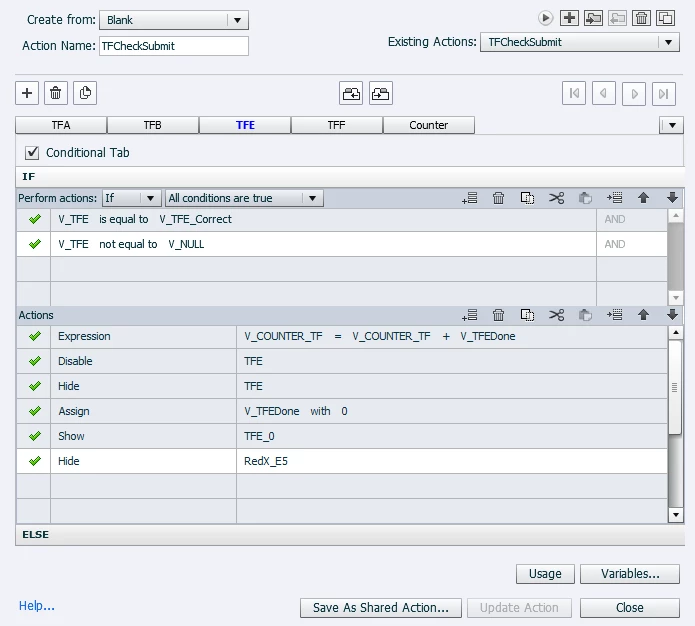Copy selected action in Actions section
The image size is (695, 626).
[527, 315]
